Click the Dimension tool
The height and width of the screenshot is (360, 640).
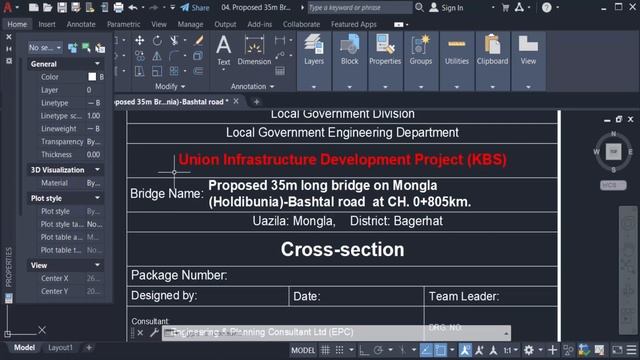tap(254, 51)
